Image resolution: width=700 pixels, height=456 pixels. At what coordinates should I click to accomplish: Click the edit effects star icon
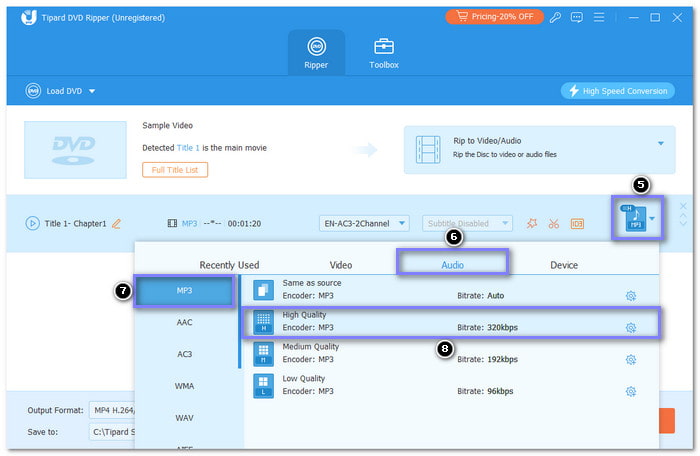click(x=532, y=223)
